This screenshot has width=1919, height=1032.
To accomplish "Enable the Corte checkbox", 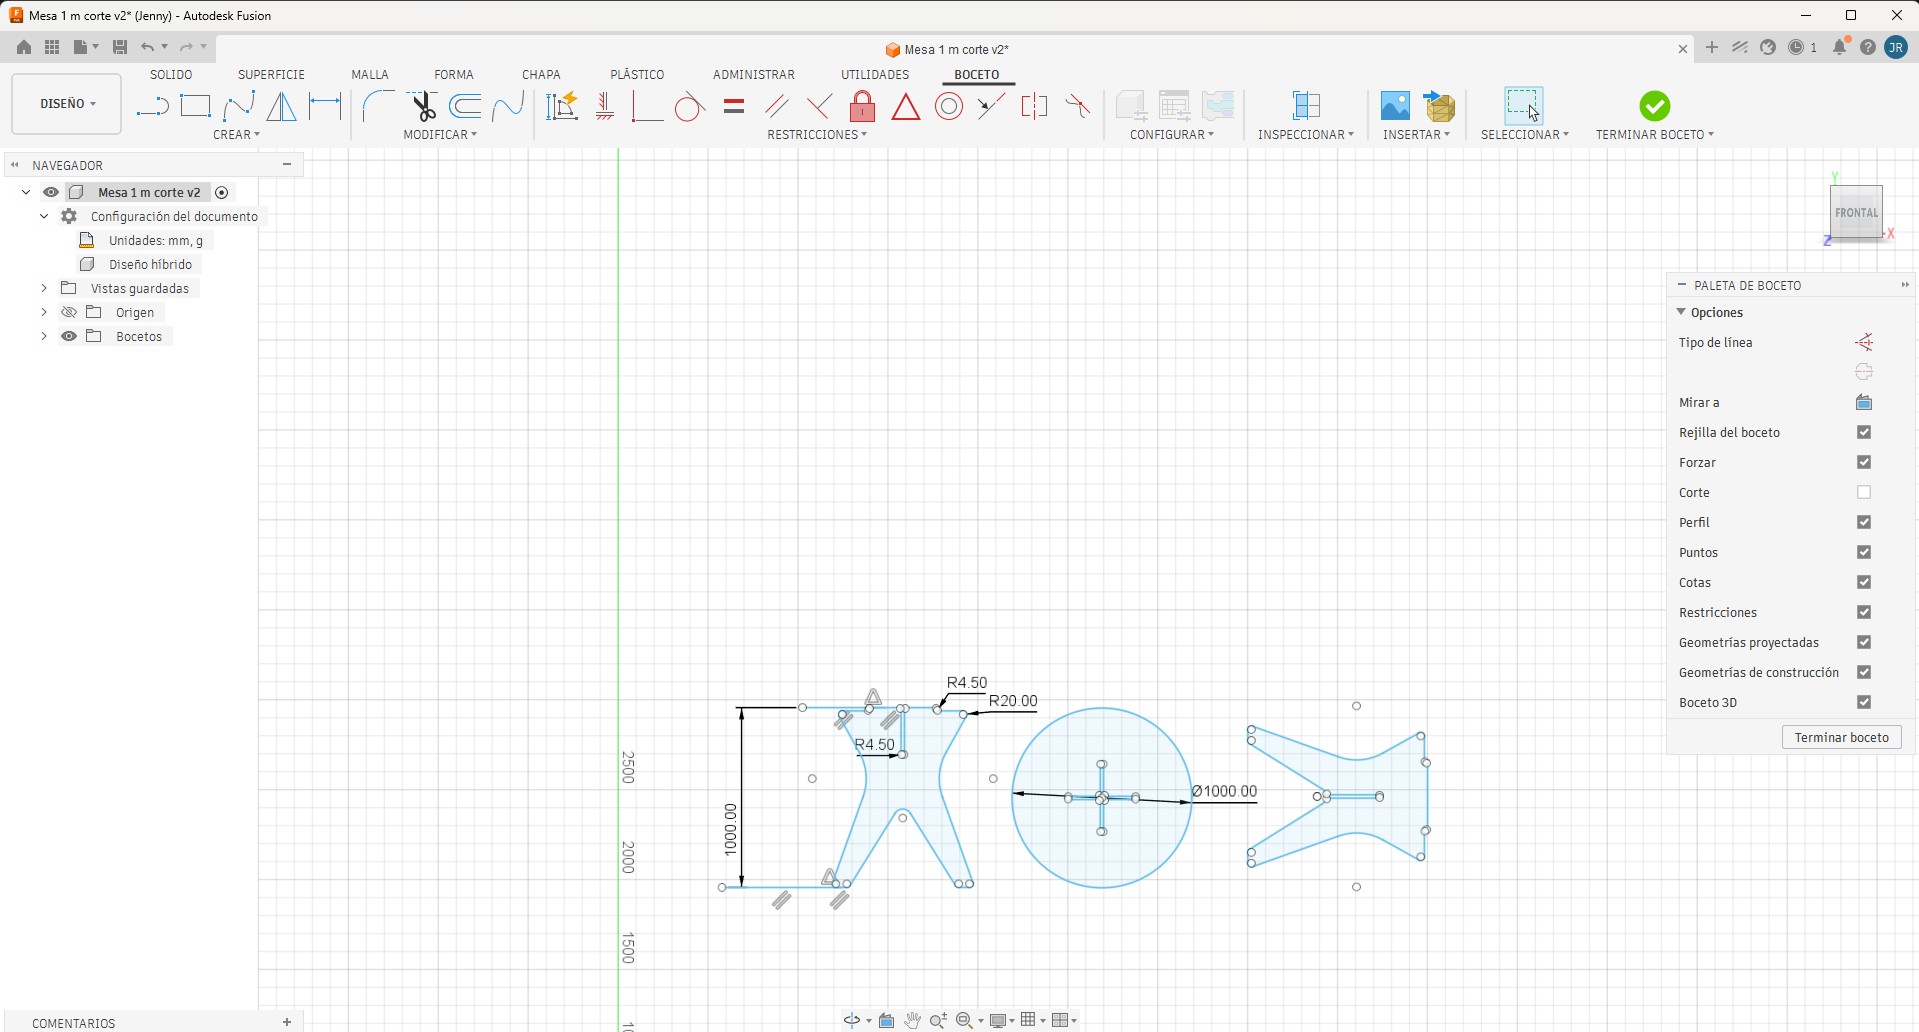I will (x=1864, y=492).
